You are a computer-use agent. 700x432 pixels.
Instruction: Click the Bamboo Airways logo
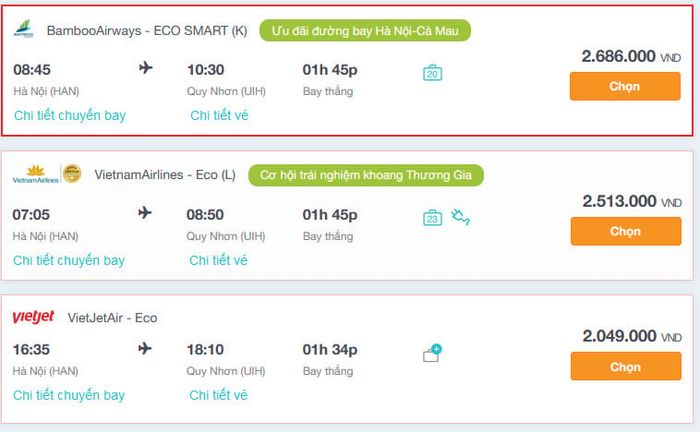24,29
